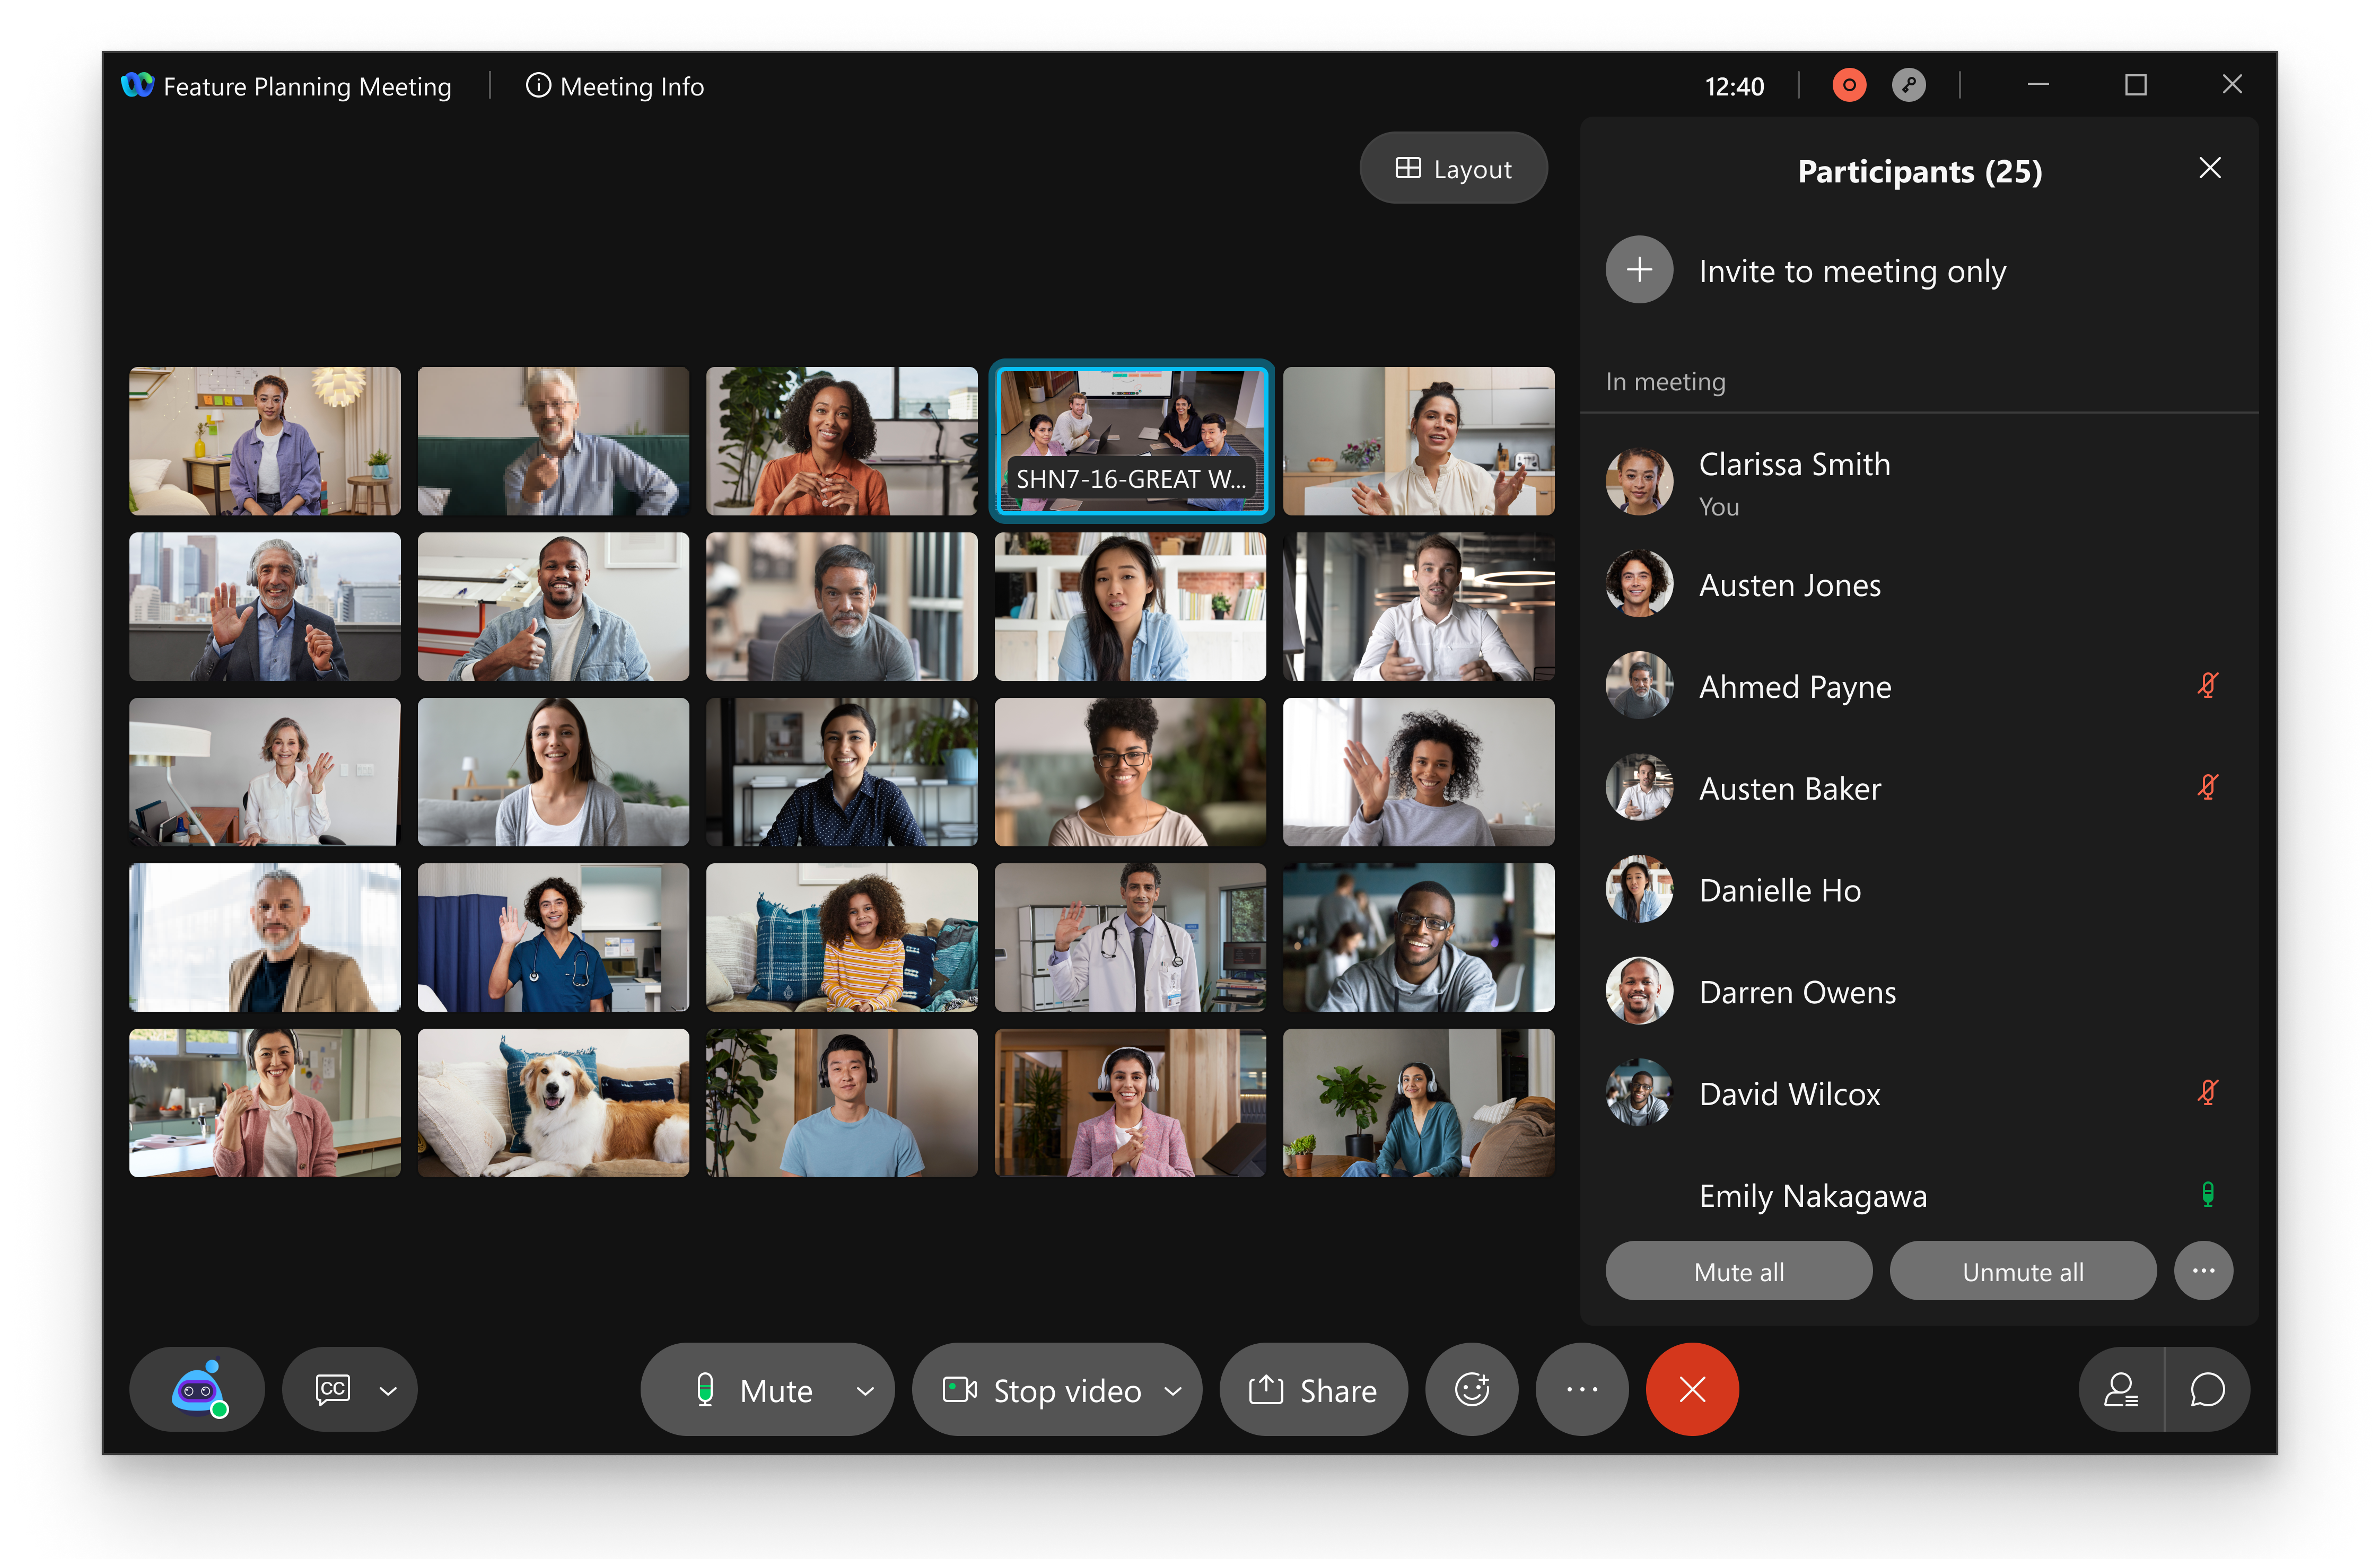Click Invite to meeting only
The width and height of the screenshot is (2380, 1559).
tap(1852, 271)
